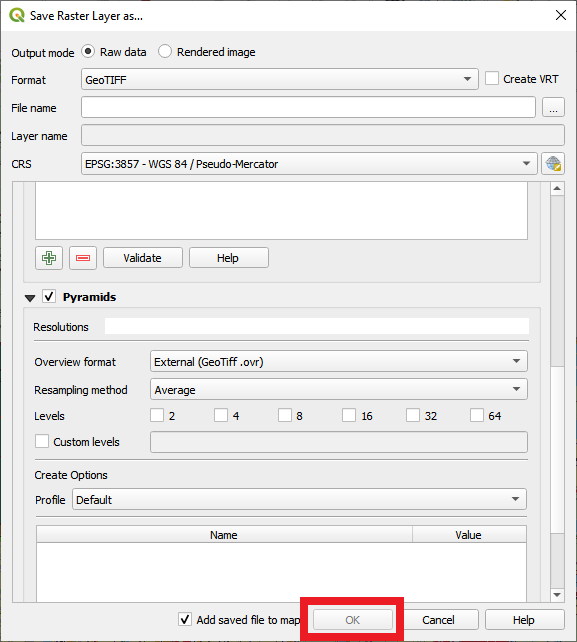Click the Value column header
577x642 pixels.
(469, 534)
